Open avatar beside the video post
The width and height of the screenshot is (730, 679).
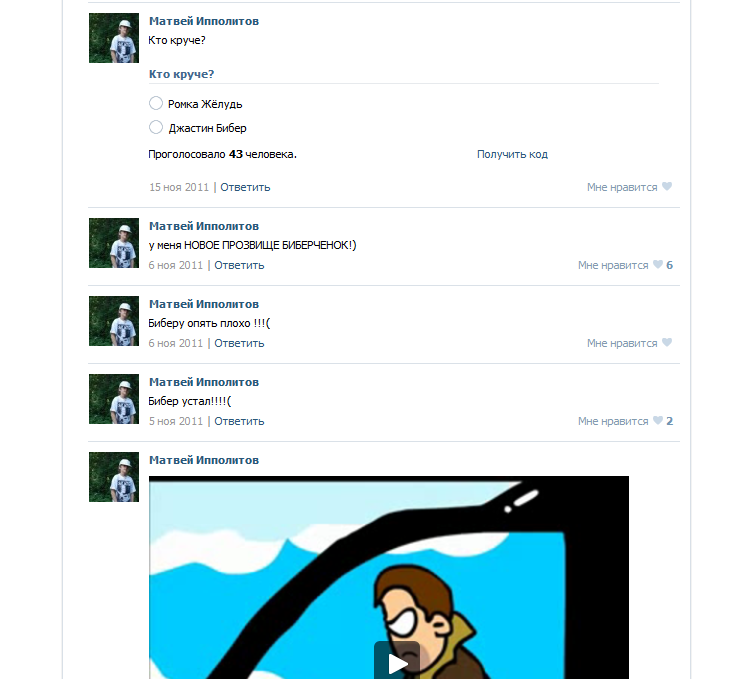click(x=114, y=477)
